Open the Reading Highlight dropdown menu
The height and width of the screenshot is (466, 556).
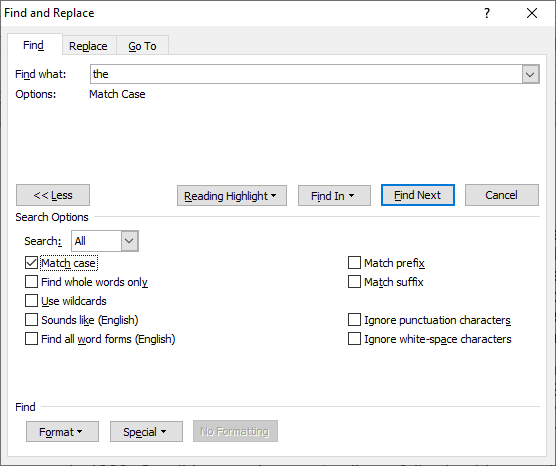coord(232,195)
